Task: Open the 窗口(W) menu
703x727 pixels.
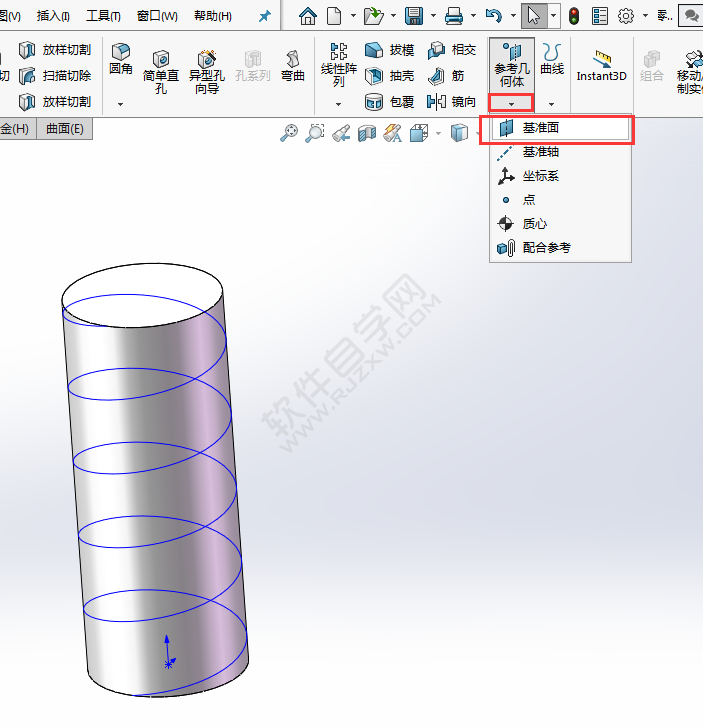Action: pos(157,16)
